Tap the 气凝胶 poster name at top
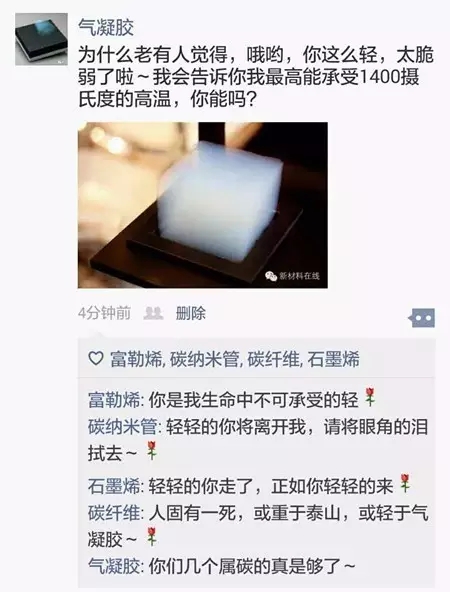The height and width of the screenshot is (592, 450). point(106,28)
